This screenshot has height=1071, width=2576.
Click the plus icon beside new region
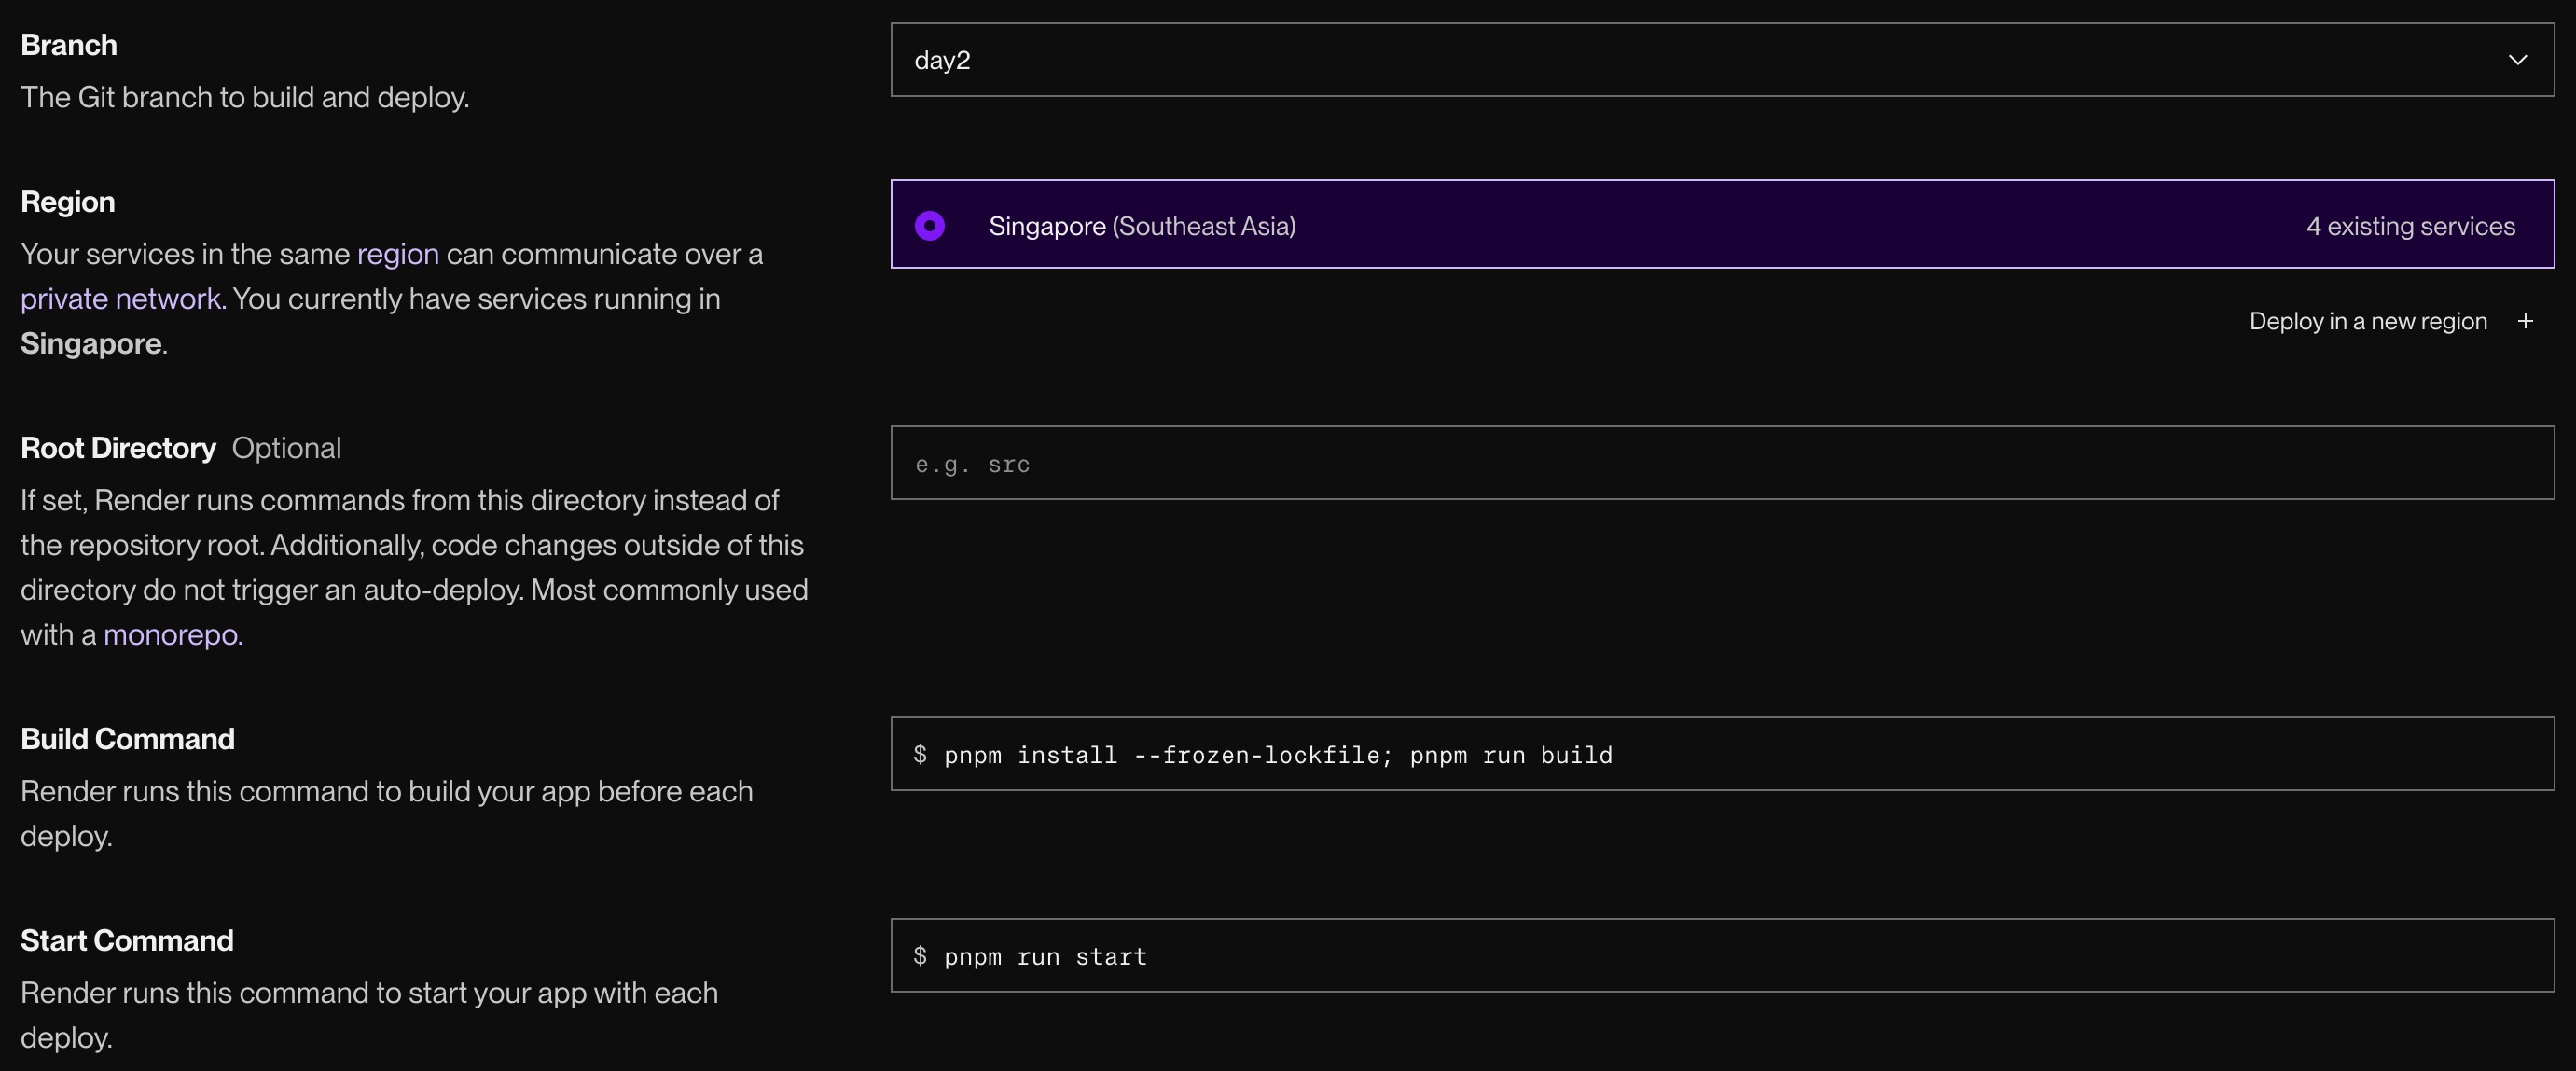pos(2525,321)
